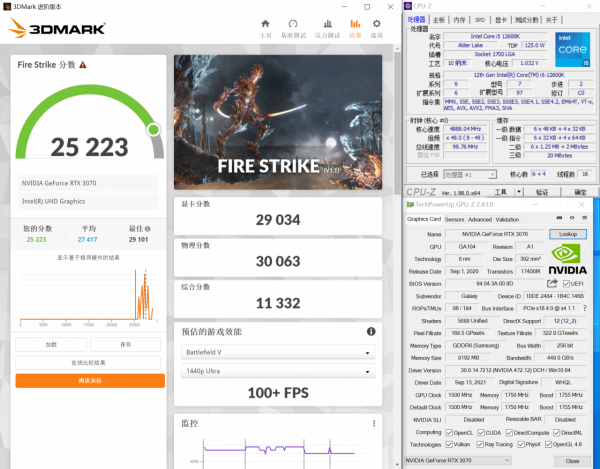This screenshot has height=469, width=600.
Task: Toggle the DirectML checkbox in GPU-Z
Action: [557, 433]
